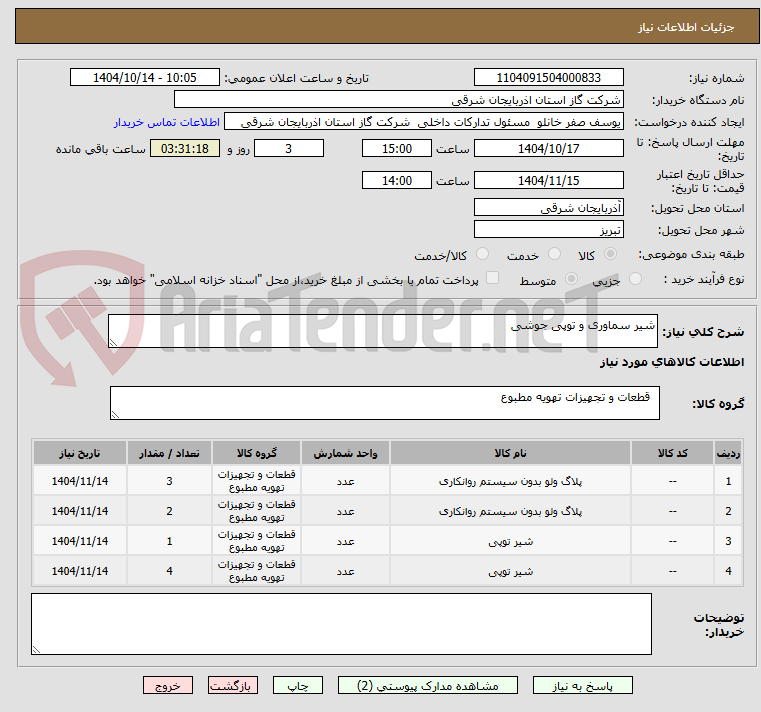Click the شرح کلی نیاز text area
The image size is (761, 712).
[x=383, y=331]
